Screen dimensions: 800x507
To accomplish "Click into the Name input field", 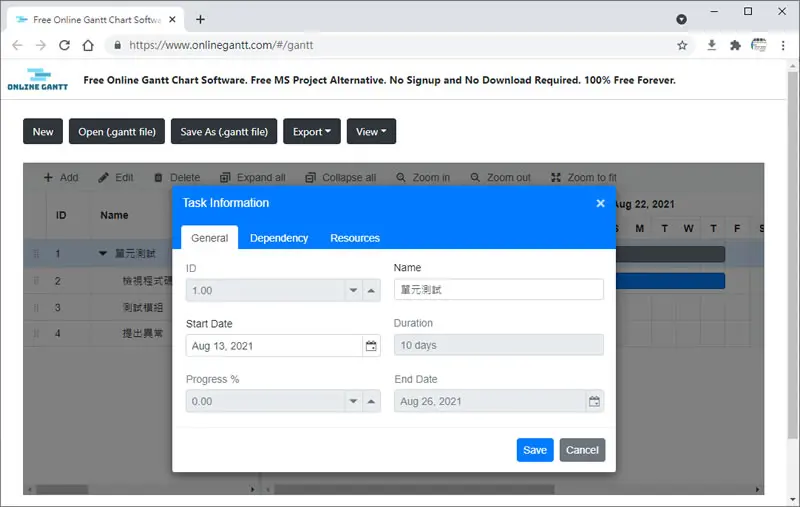I will (498, 290).
